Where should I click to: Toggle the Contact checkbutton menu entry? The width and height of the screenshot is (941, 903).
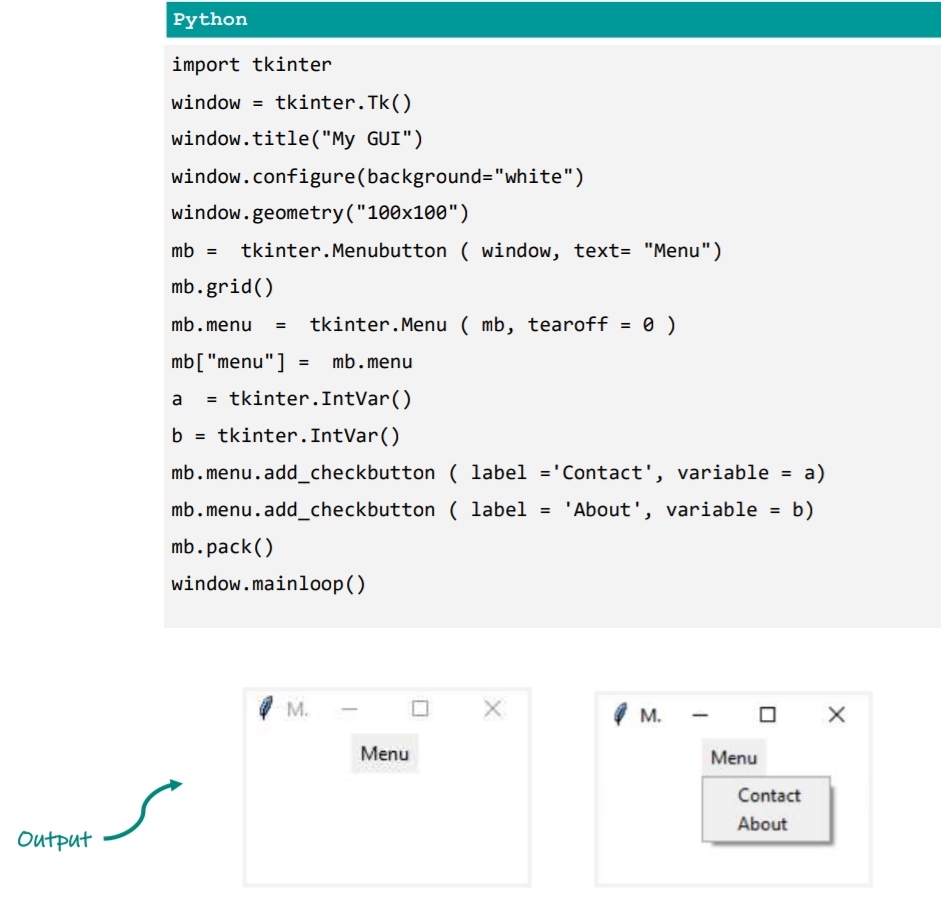pyautogui.click(x=768, y=796)
